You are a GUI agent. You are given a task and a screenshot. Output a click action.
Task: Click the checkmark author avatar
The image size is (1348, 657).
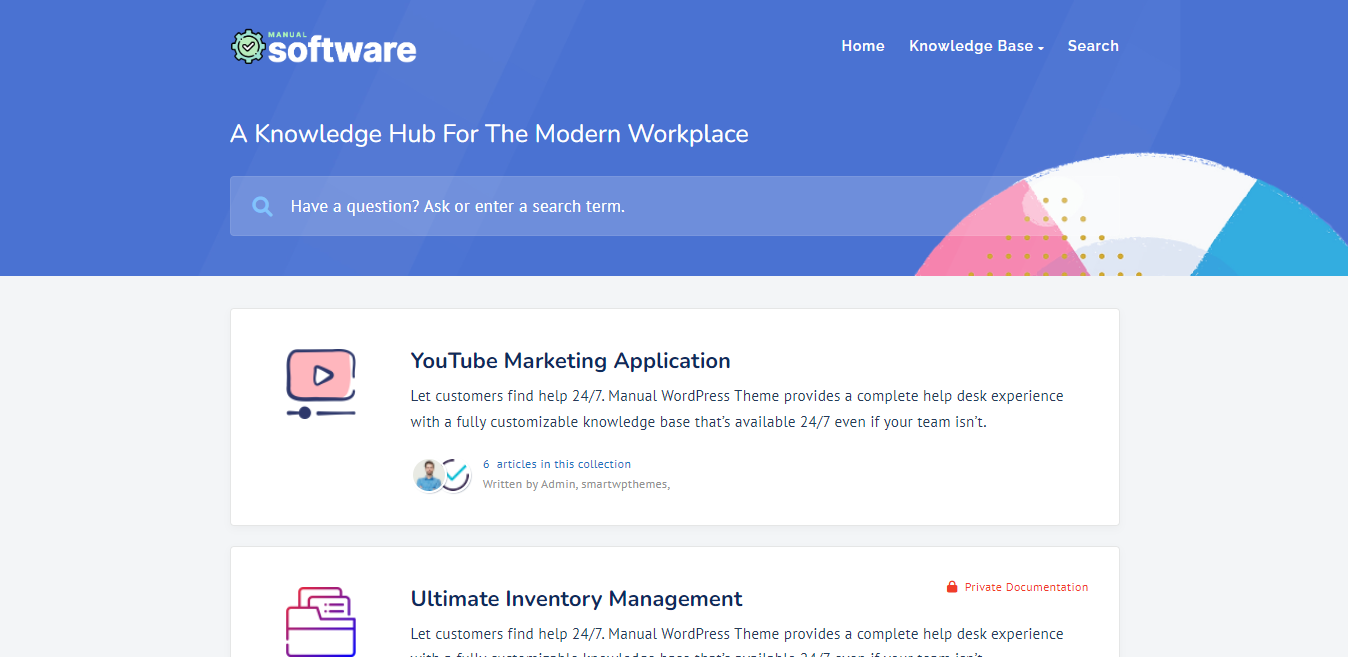[x=456, y=475]
